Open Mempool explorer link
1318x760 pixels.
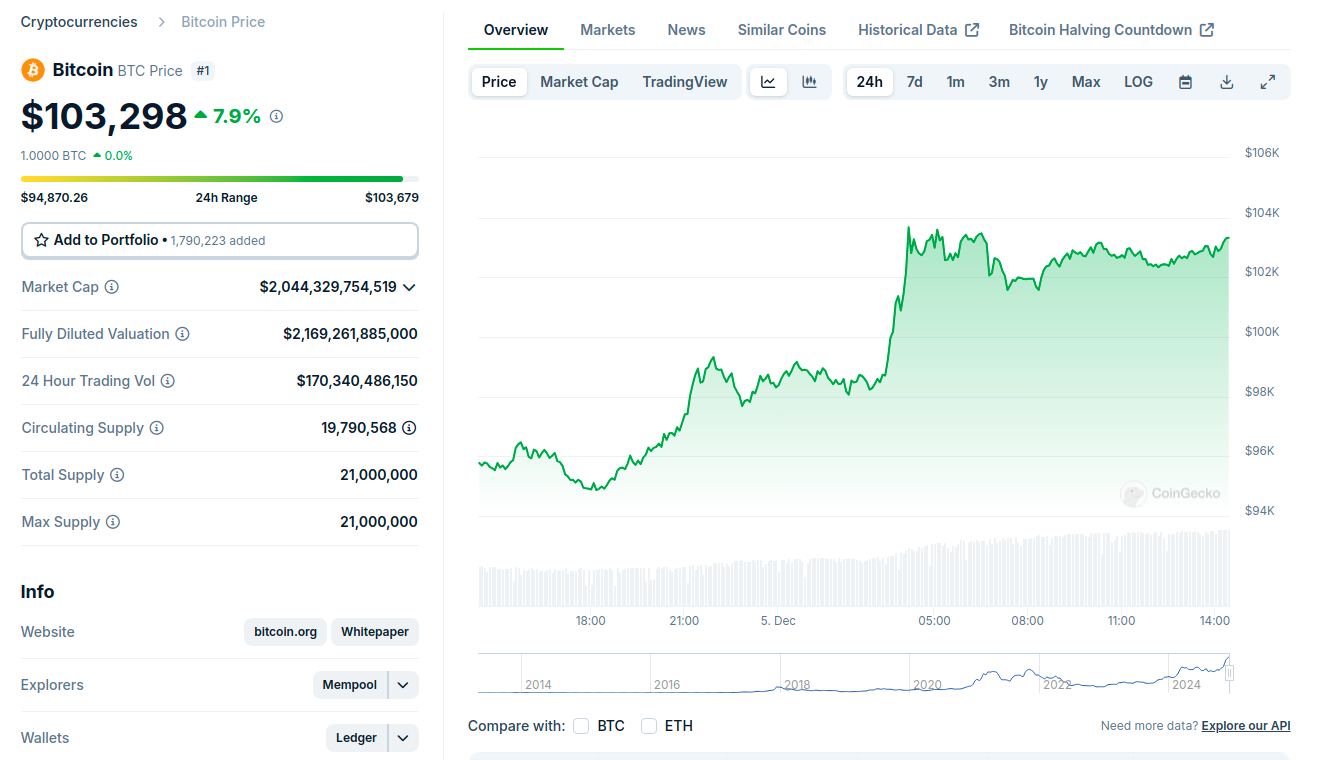point(350,685)
